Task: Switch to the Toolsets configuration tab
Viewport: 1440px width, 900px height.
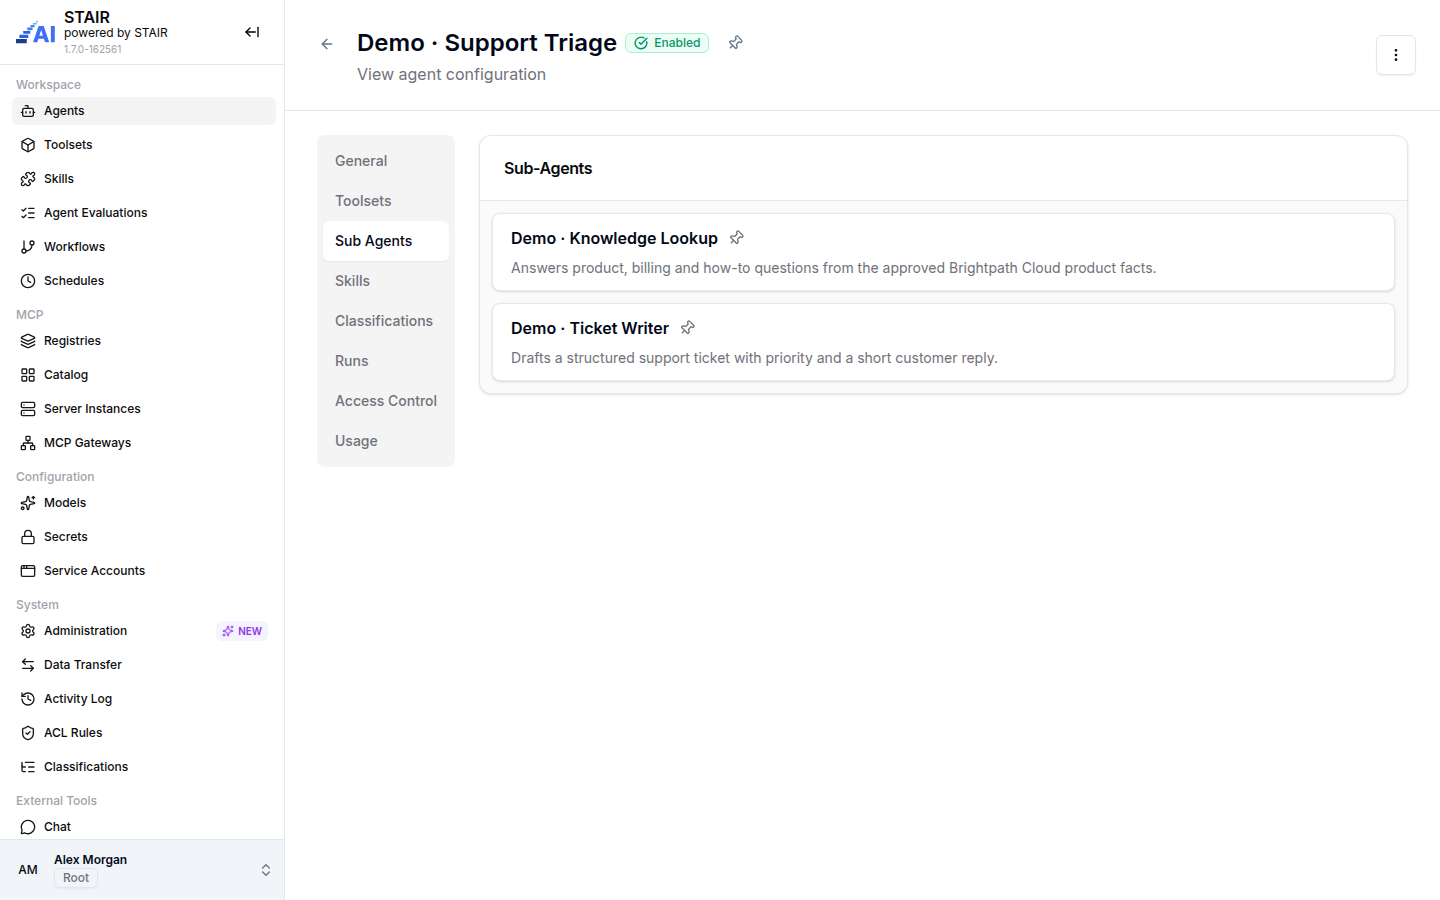Action: (386, 201)
